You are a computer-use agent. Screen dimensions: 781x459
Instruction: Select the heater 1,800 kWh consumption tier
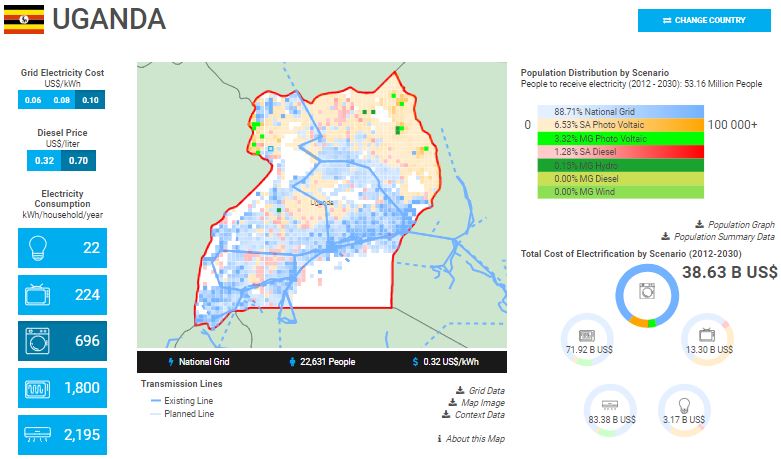63,388
